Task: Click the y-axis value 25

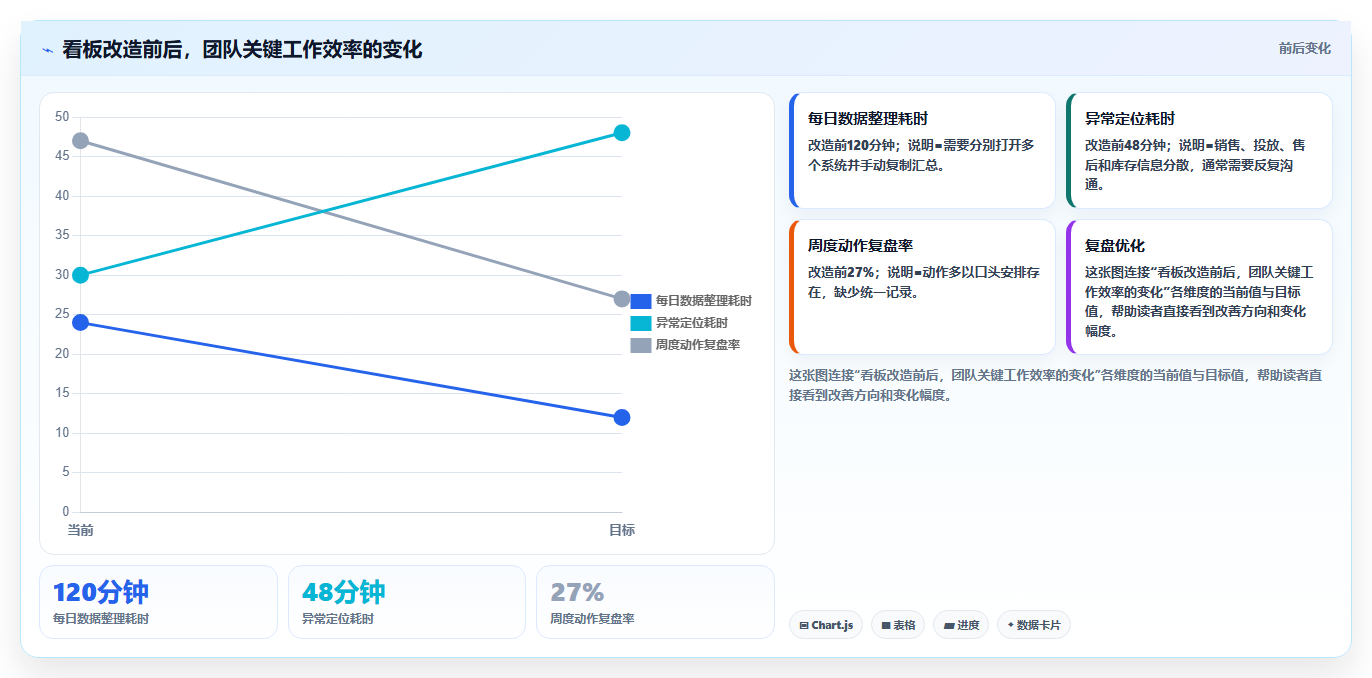Action: 62,314
